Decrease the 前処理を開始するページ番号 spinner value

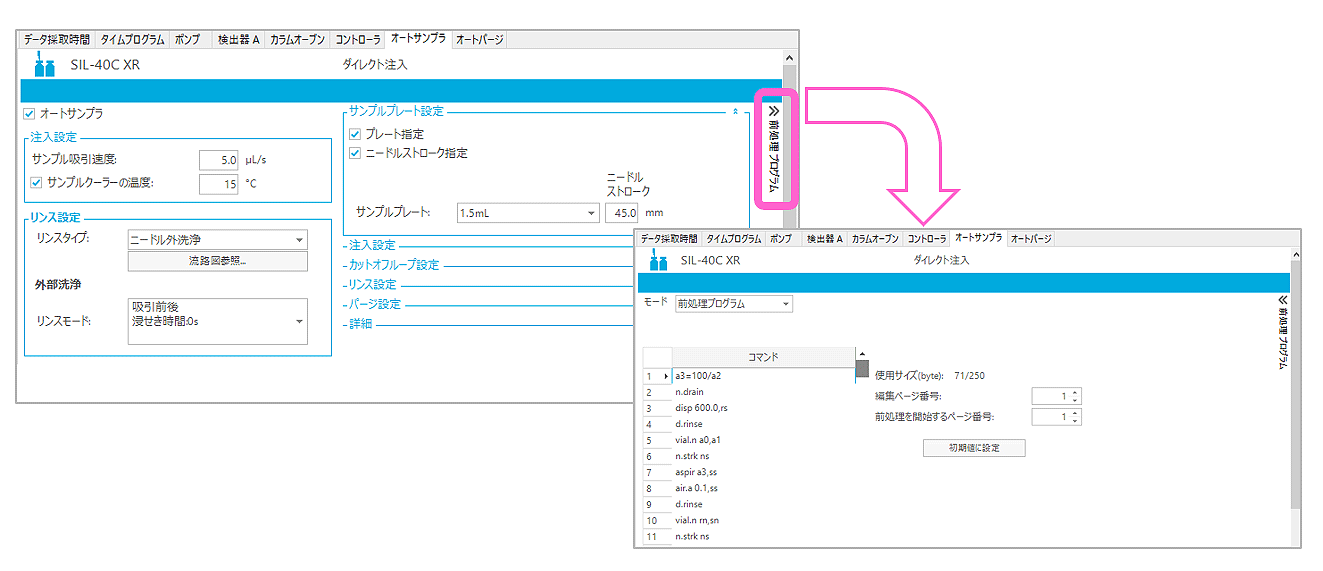click(x=1075, y=421)
